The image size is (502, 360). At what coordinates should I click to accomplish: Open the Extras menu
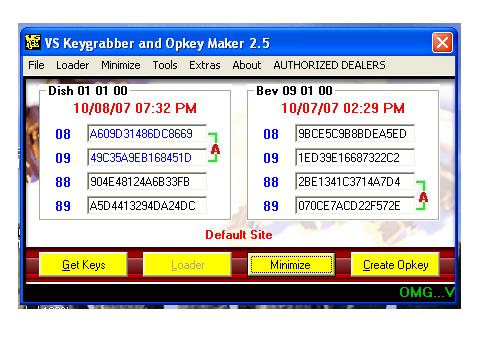(205, 65)
